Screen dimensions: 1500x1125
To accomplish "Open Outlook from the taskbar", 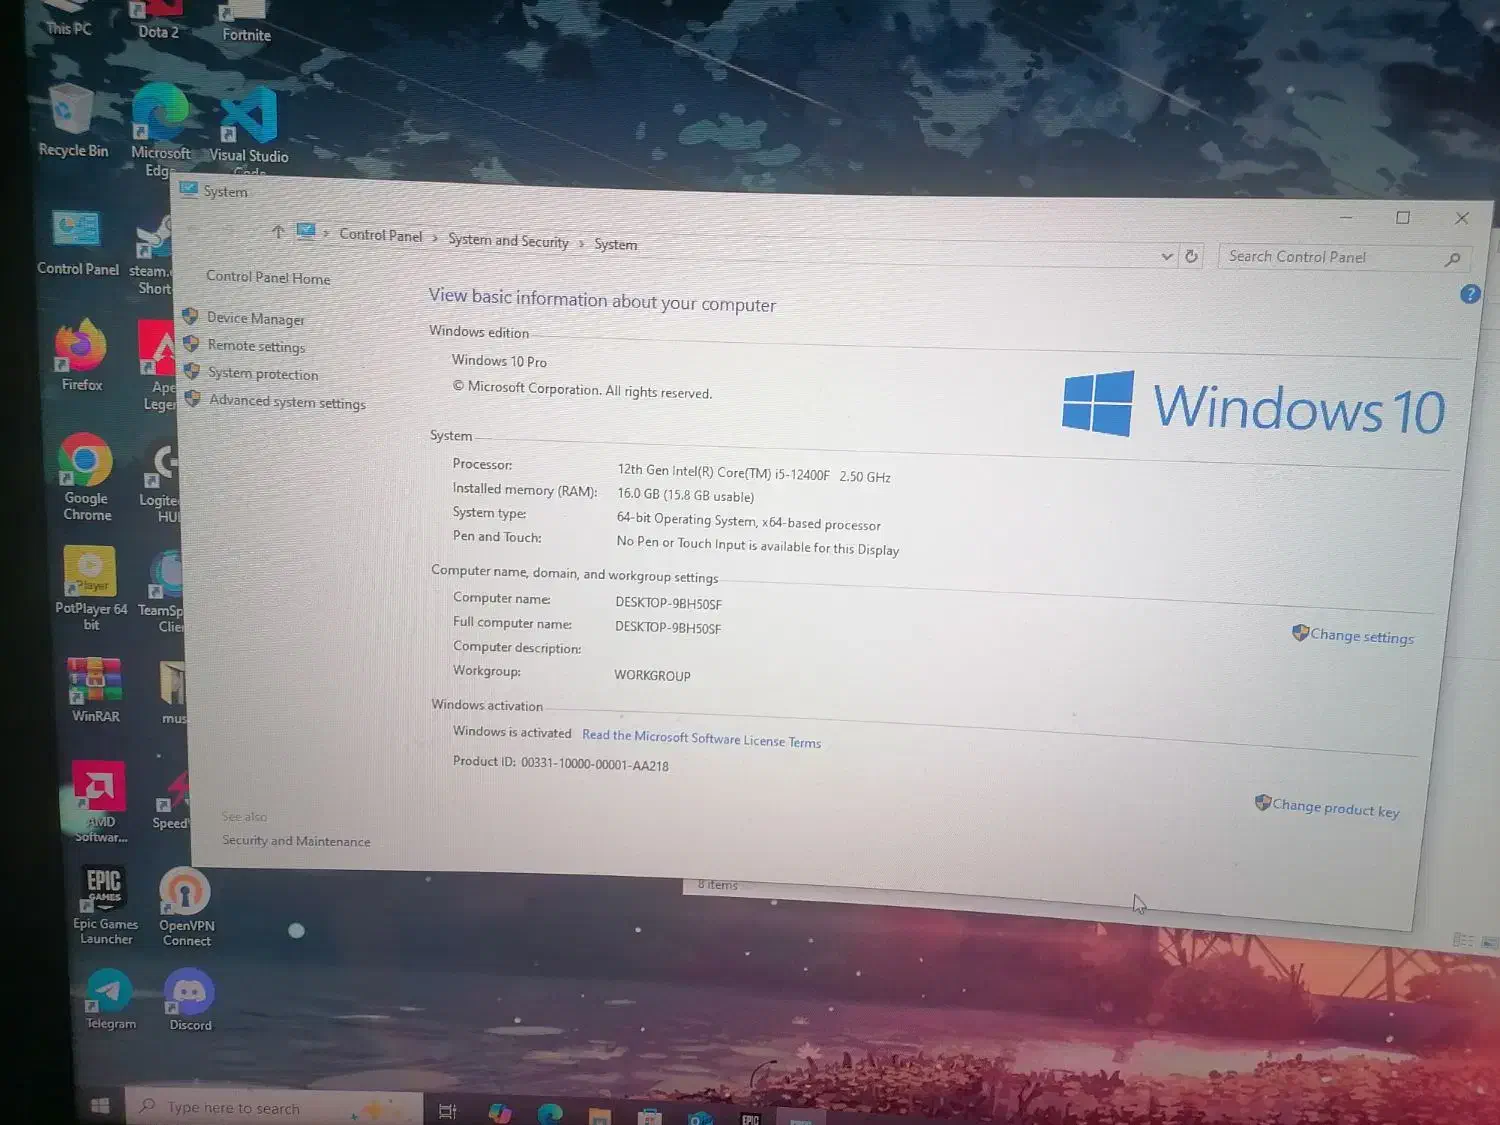I will [700, 1117].
